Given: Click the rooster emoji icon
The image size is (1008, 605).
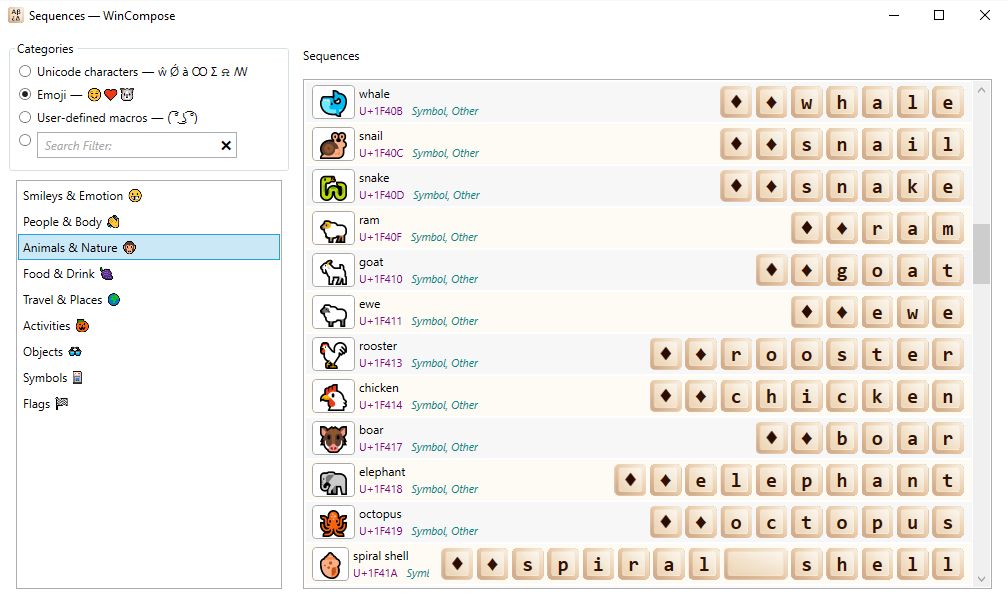Looking at the screenshot, I should (333, 354).
